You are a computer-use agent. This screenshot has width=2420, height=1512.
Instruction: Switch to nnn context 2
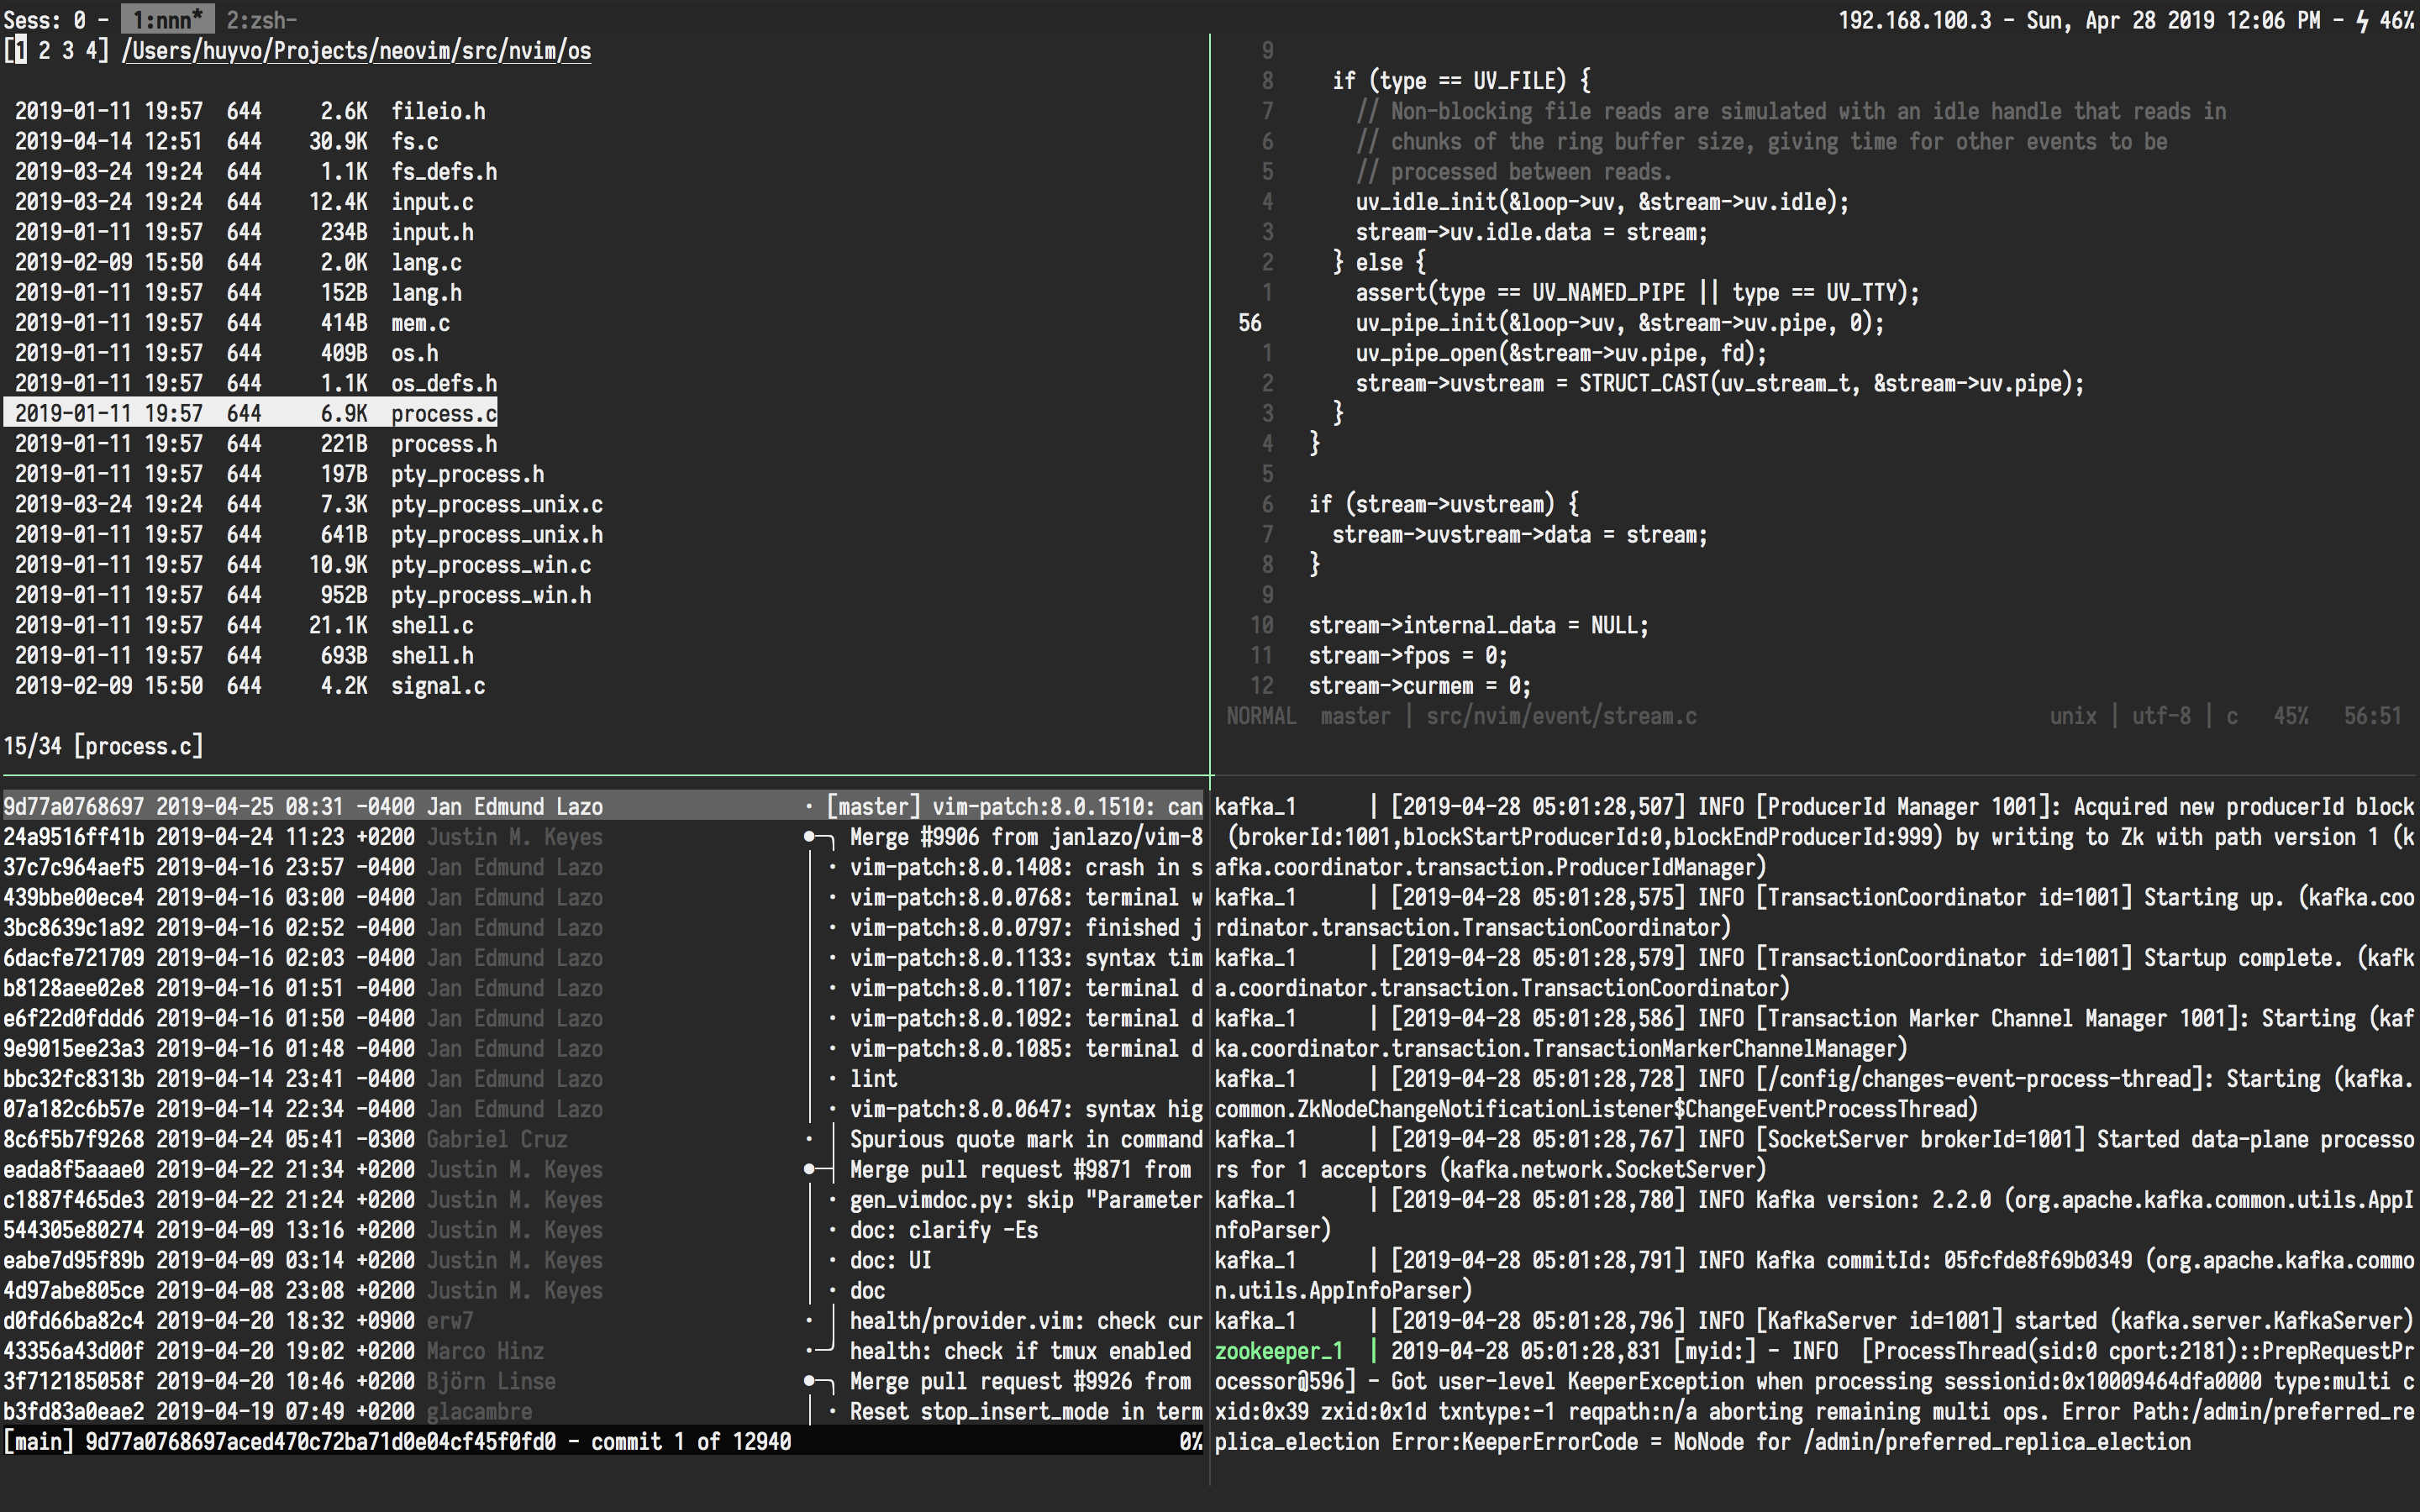tap(44, 50)
